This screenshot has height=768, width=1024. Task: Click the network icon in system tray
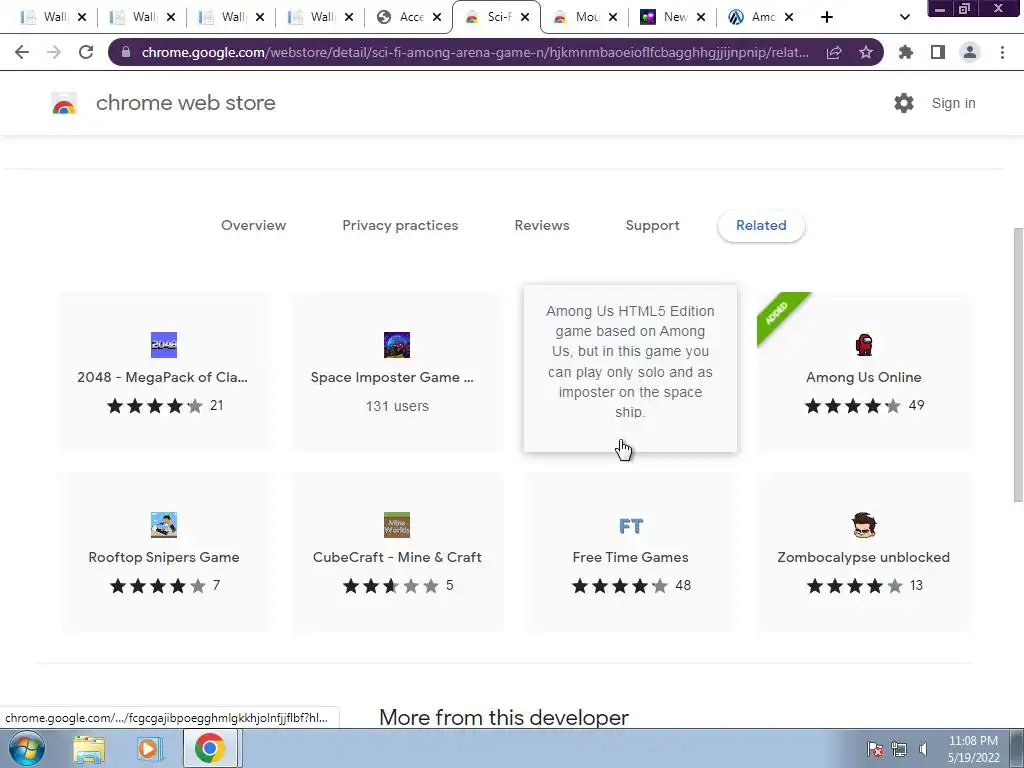click(x=899, y=750)
